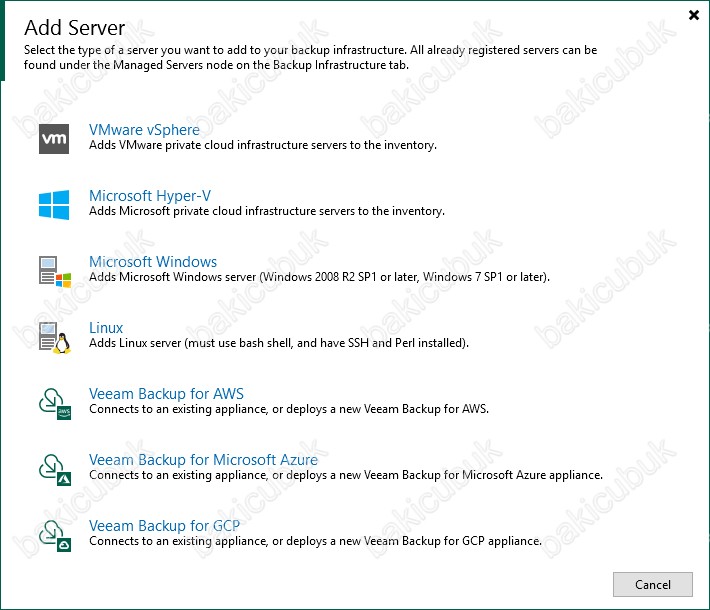Click the VMware vSphere vm icon
710x610 pixels.
tap(53, 138)
